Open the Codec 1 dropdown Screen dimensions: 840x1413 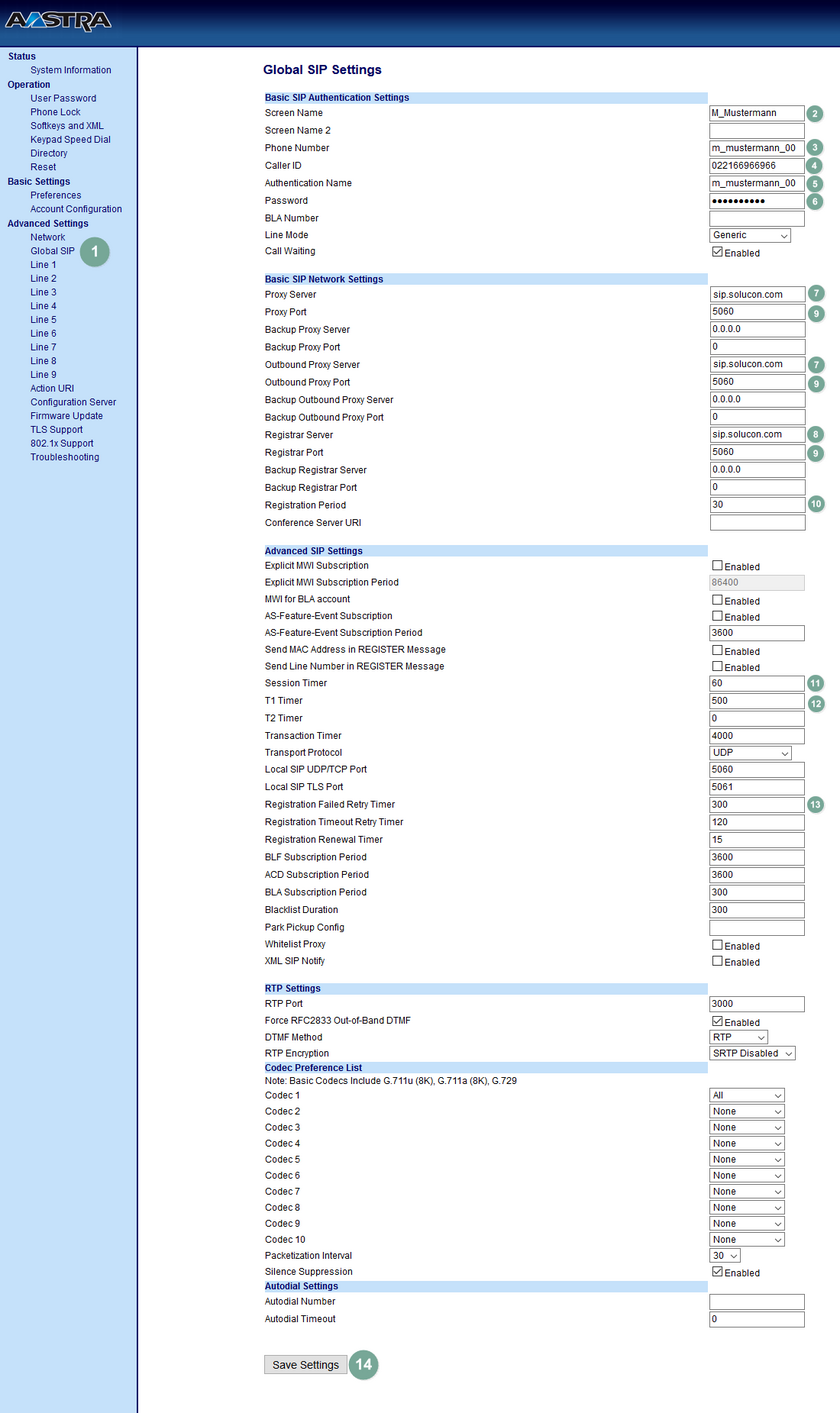pos(746,1094)
